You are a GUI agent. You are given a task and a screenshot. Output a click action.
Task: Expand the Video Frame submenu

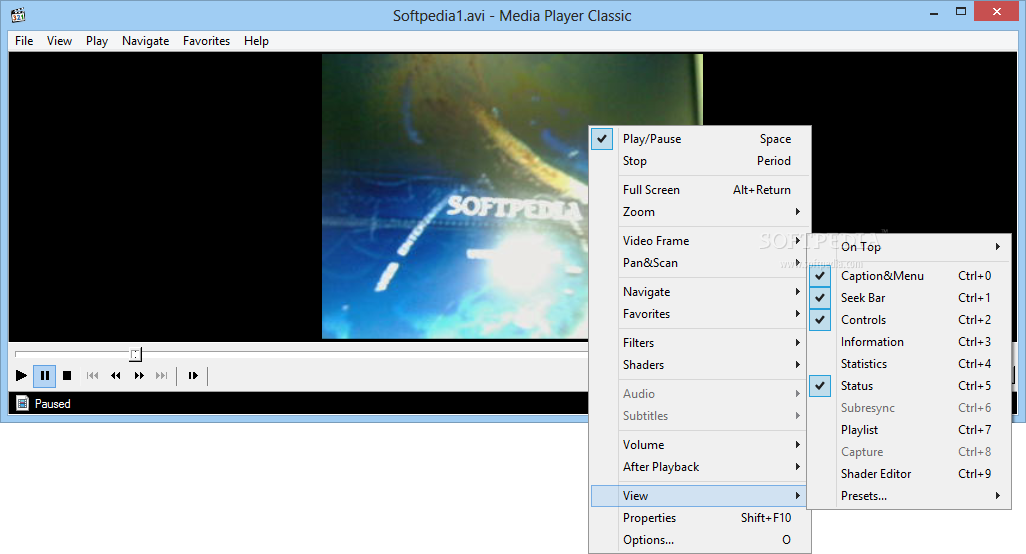pyautogui.click(x=700, y=241)
